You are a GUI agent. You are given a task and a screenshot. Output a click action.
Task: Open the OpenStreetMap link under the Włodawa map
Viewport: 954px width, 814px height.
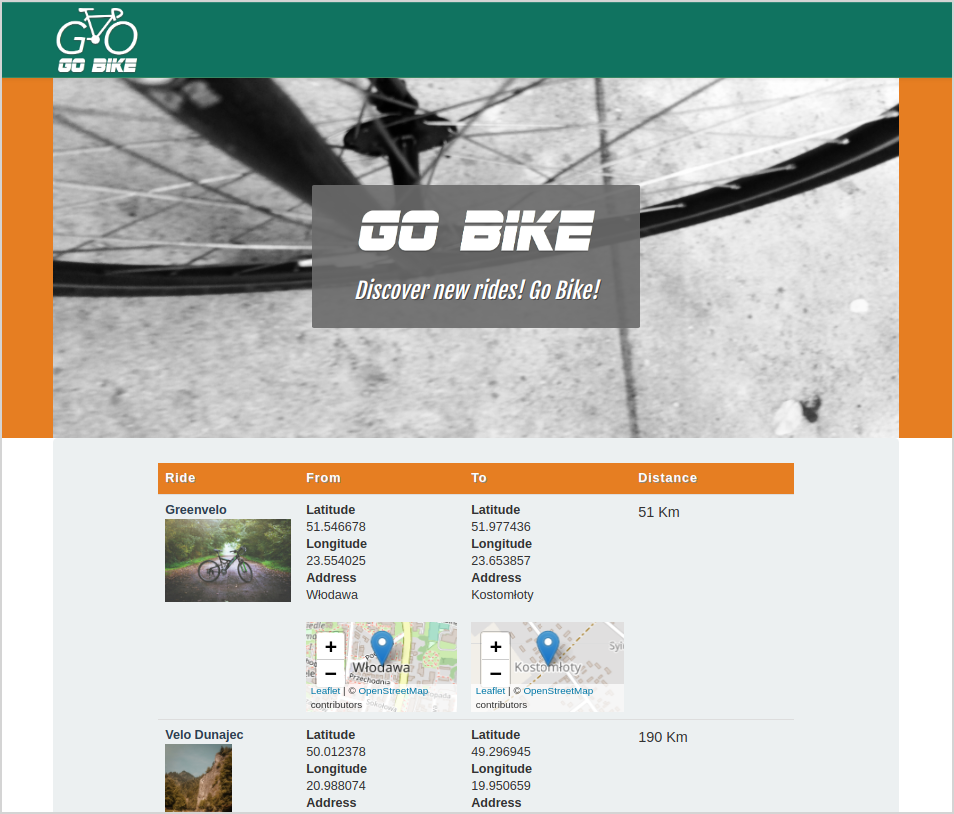[x=393, y=690]
